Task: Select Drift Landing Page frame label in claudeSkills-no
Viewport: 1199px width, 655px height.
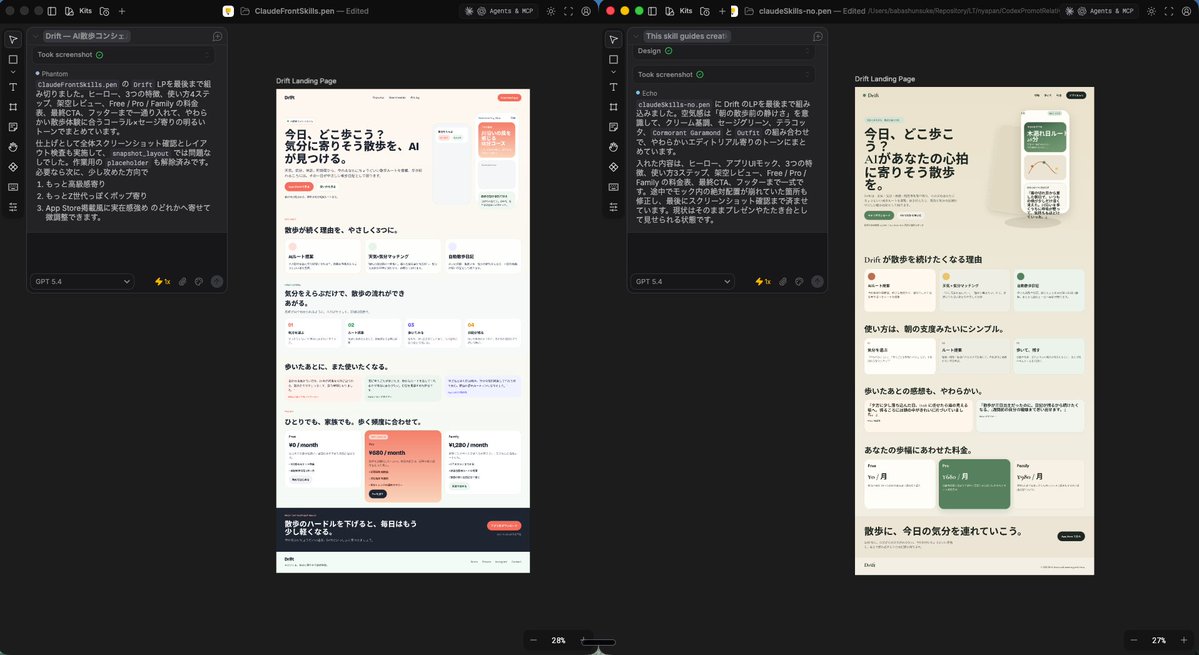Action: pos(885,79)
